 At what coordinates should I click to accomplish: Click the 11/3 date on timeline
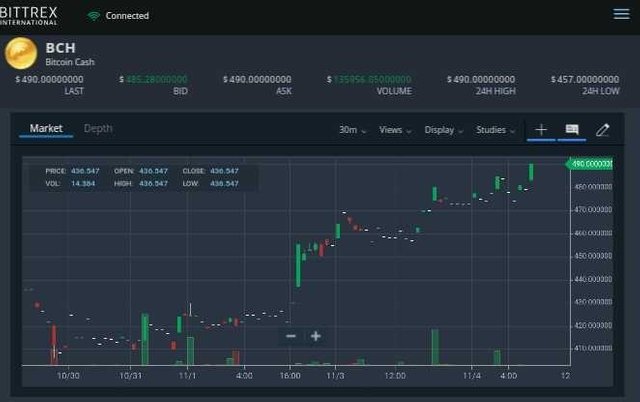335,376
